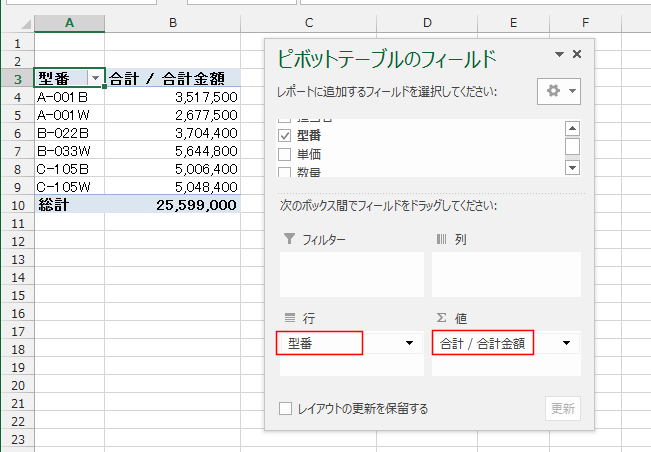Click the 5,644,800 value cell
Image resolution: width=651 pixels, height=452 pixels.
(x=173, y=151)
